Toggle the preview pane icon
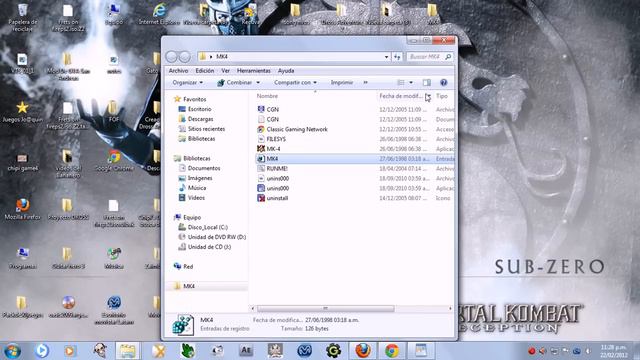The image size is (640, 360). tap(427, 82)
